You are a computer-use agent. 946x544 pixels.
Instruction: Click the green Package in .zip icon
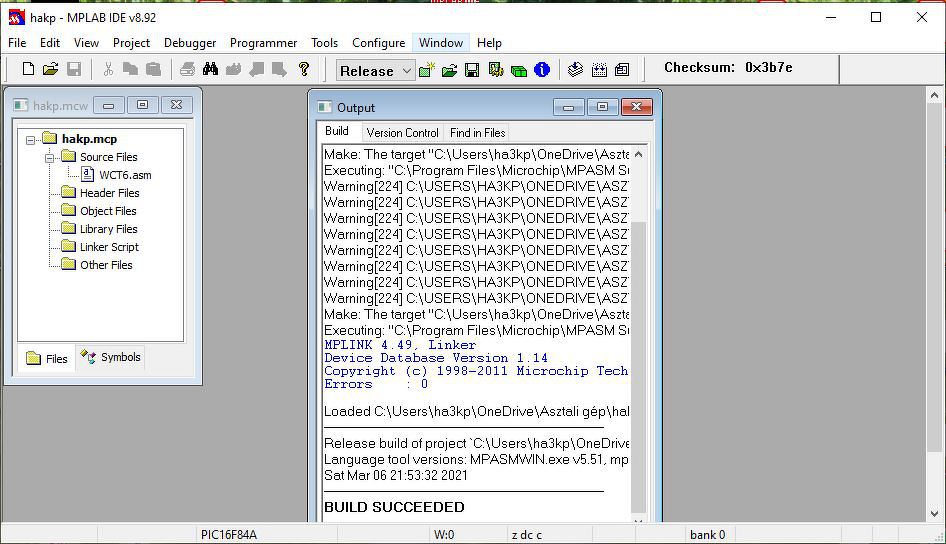click(519, 70)
